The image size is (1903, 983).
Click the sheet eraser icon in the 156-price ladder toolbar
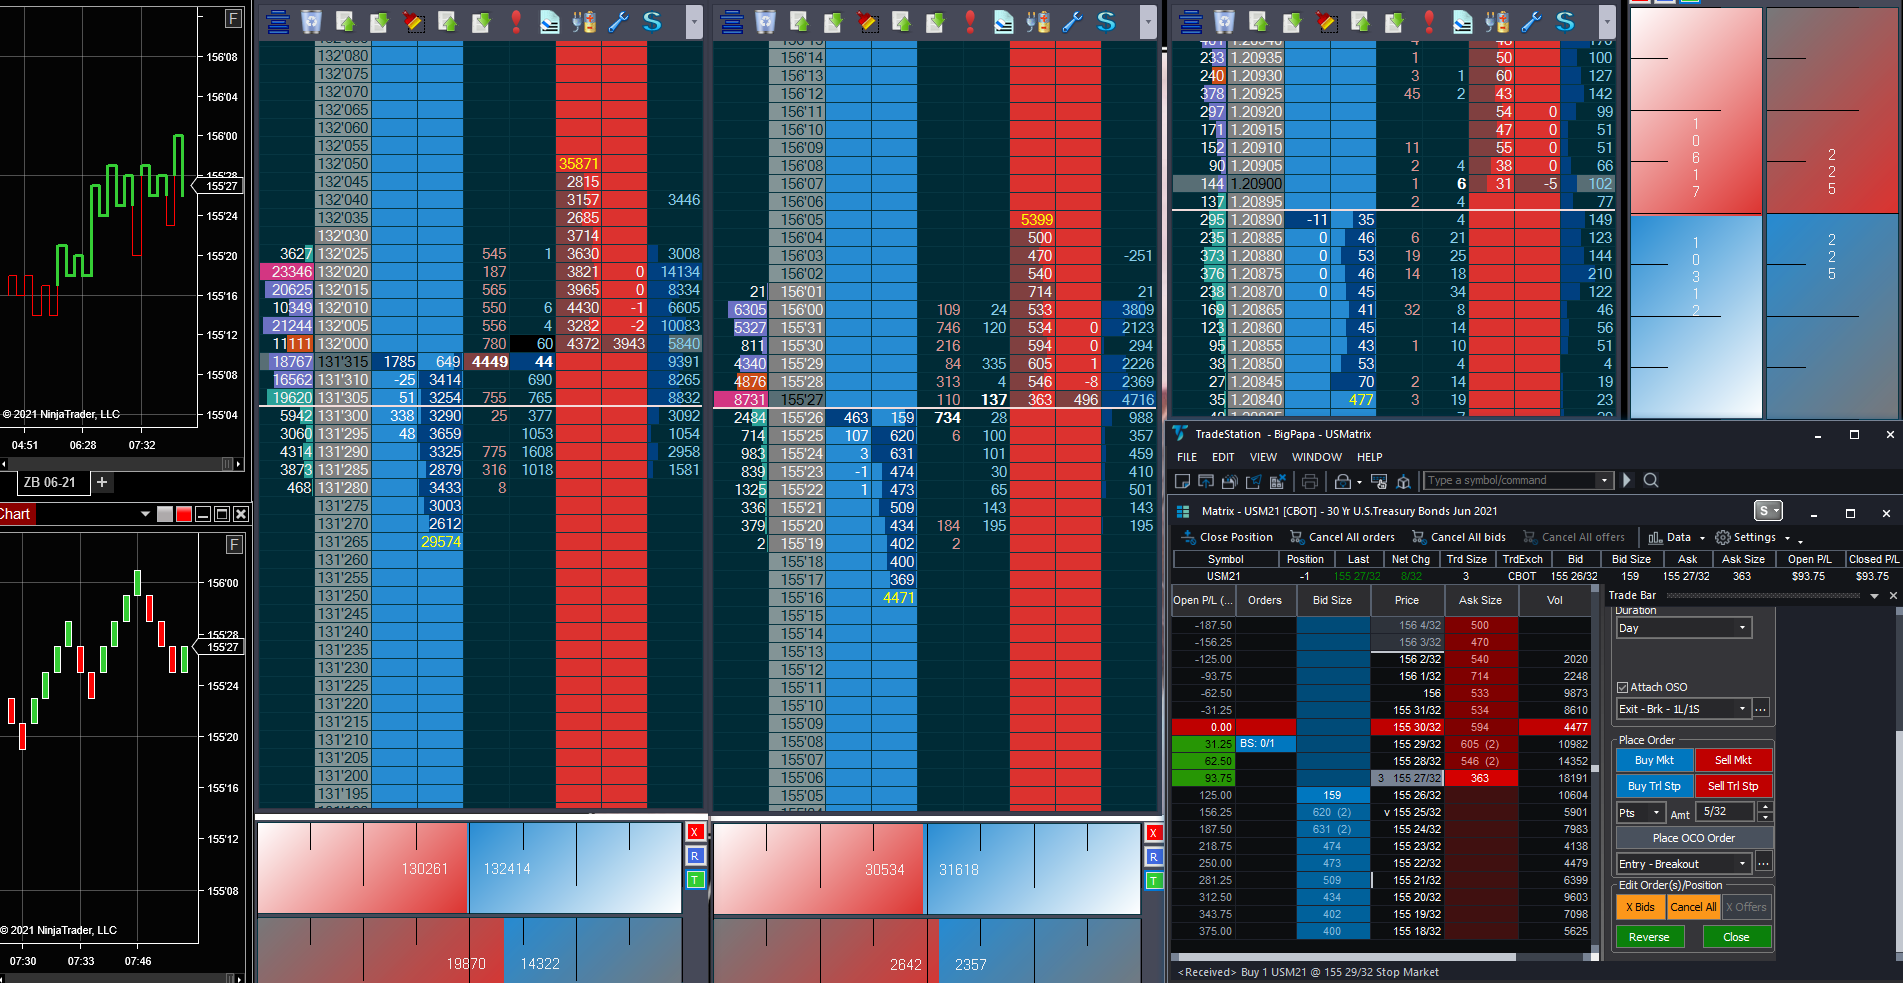1003,22
